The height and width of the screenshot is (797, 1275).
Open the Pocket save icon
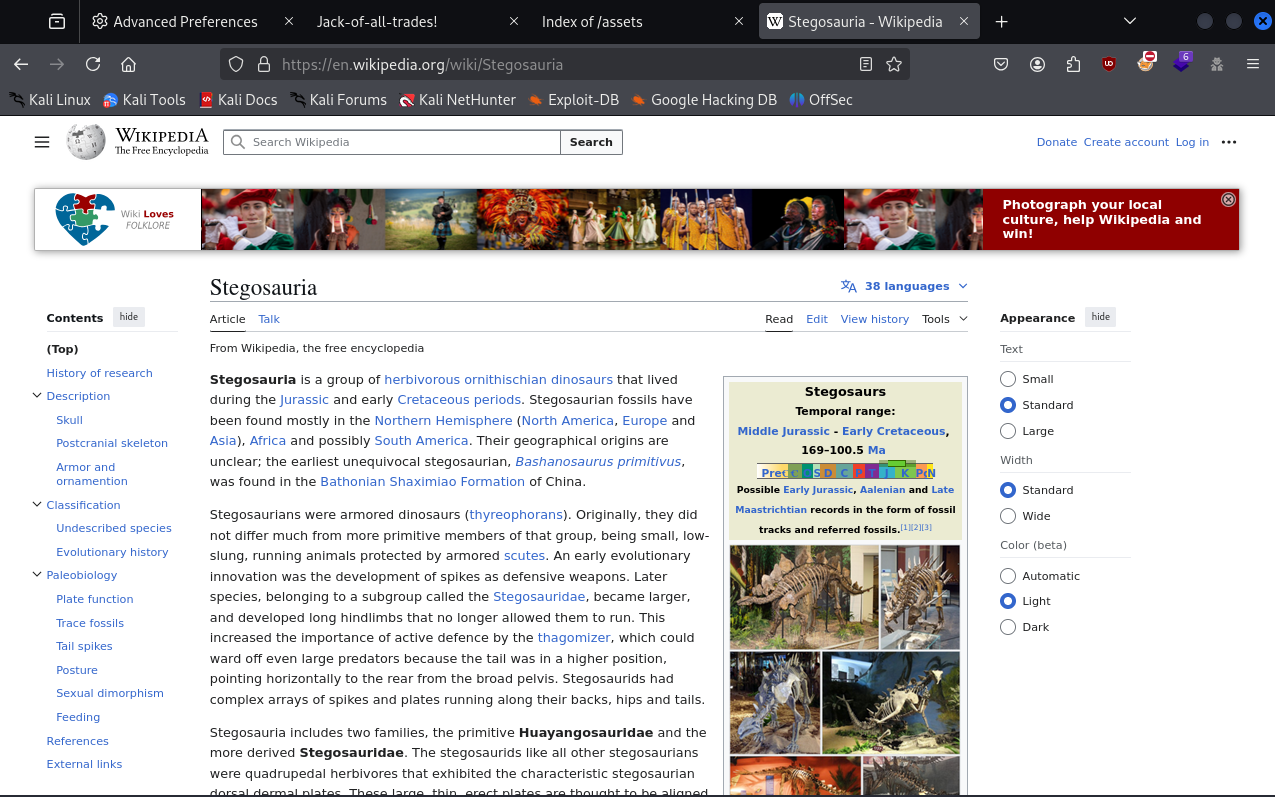click(x=1001, y=64)
